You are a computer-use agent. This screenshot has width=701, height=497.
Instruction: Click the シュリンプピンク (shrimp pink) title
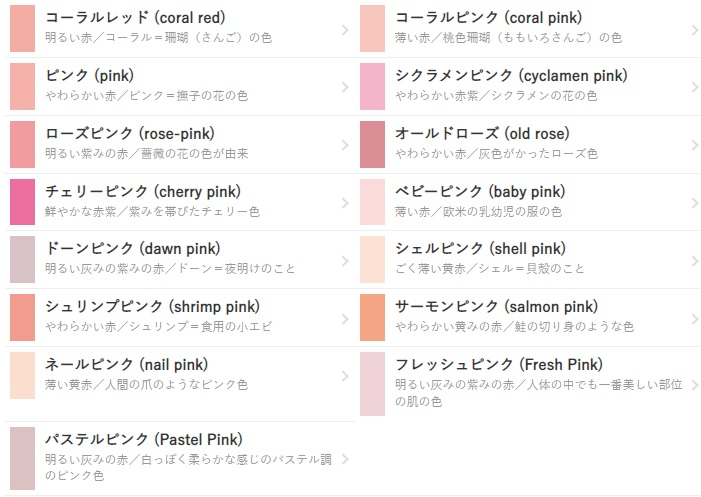click(152, 307)
